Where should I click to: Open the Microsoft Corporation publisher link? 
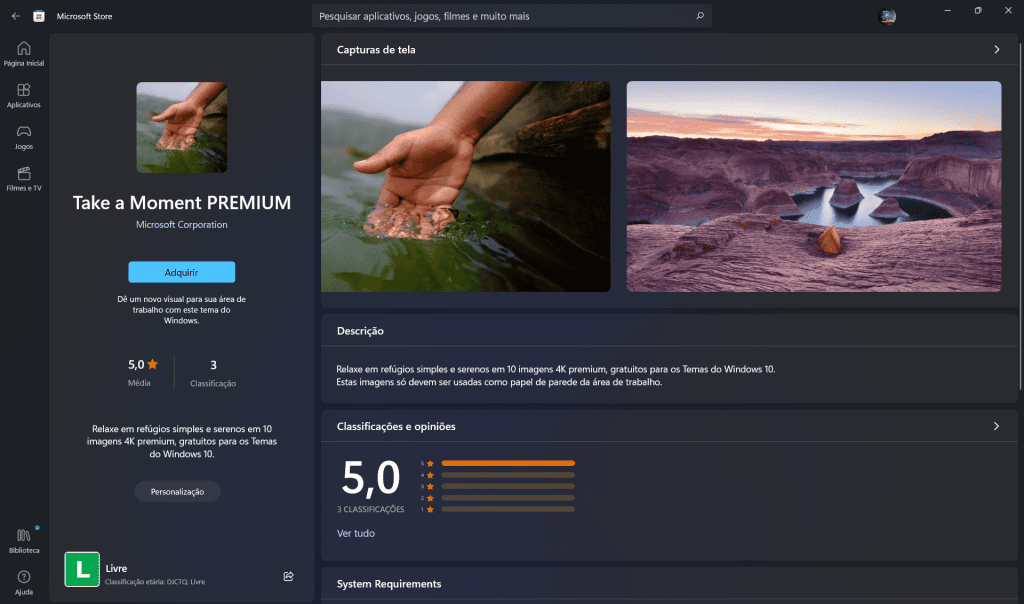182,225
